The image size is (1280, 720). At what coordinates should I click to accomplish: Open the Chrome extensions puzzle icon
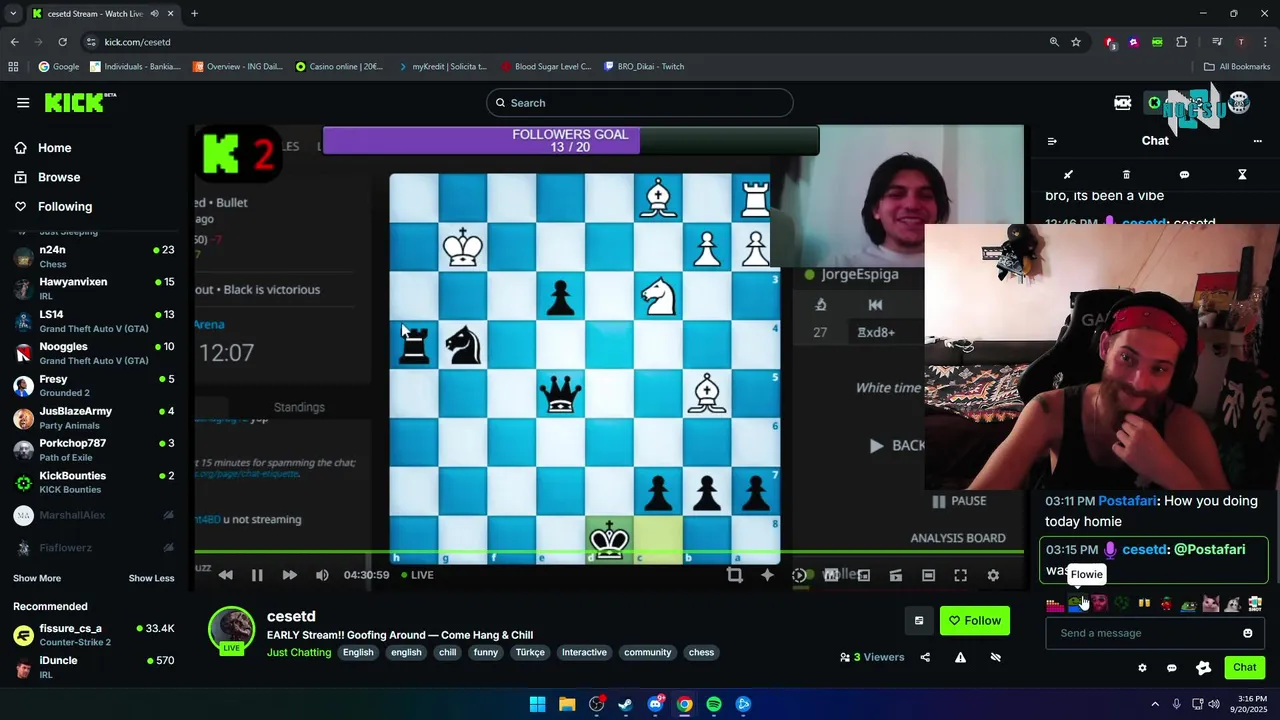click(x=1182, y=42)
